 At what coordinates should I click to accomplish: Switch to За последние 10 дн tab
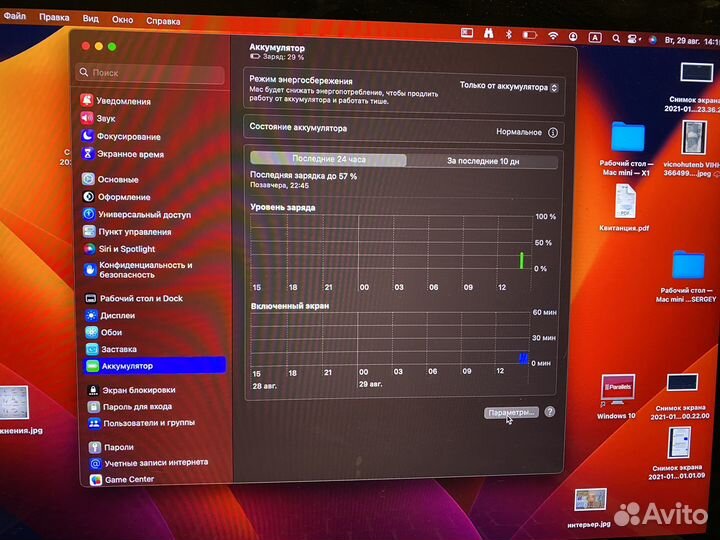[x=482, y=160]
